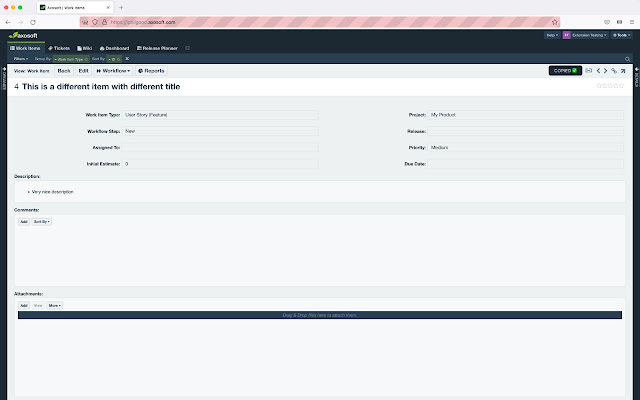Open the comments Sort By dropdown
Viewport: 640px width, 400px height.
(42, 222)
